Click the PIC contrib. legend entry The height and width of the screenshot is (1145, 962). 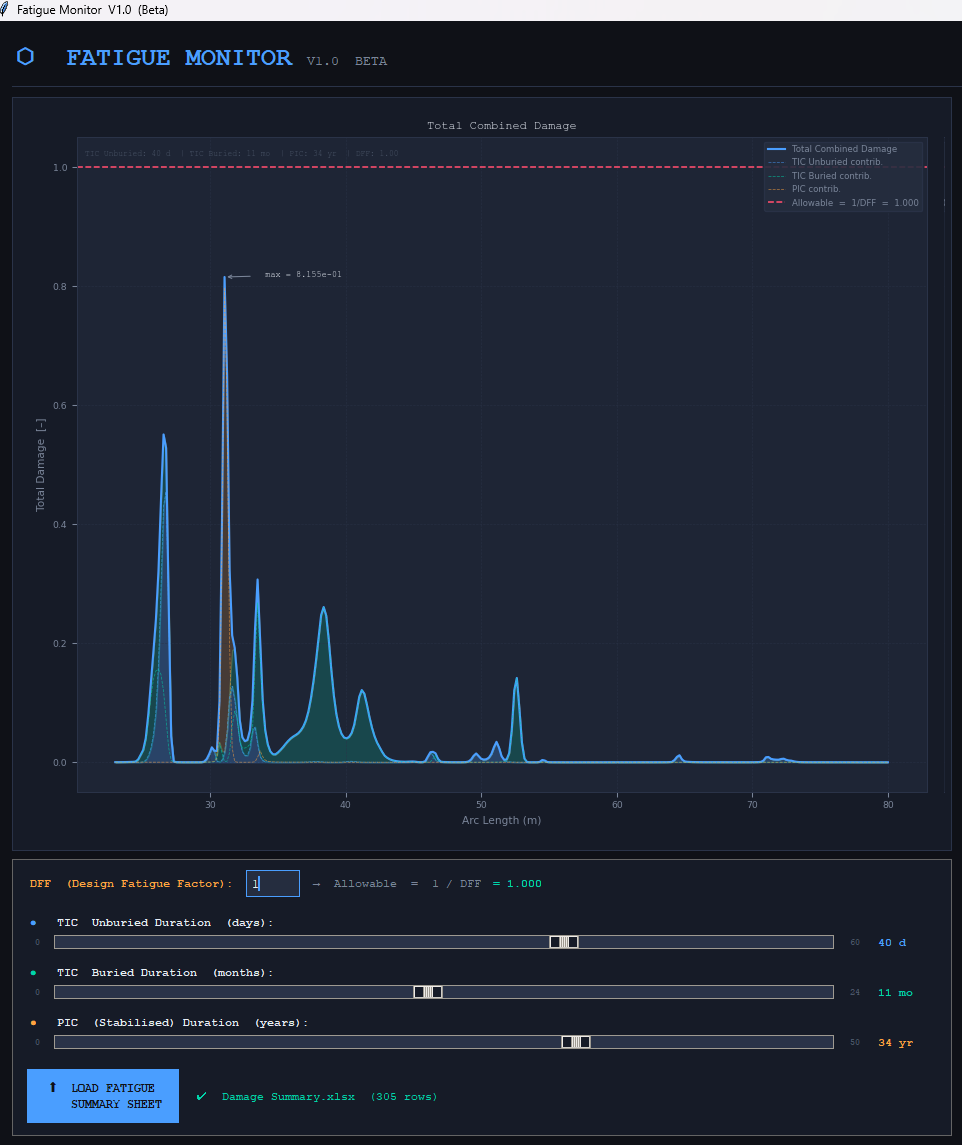pos(816,189)
